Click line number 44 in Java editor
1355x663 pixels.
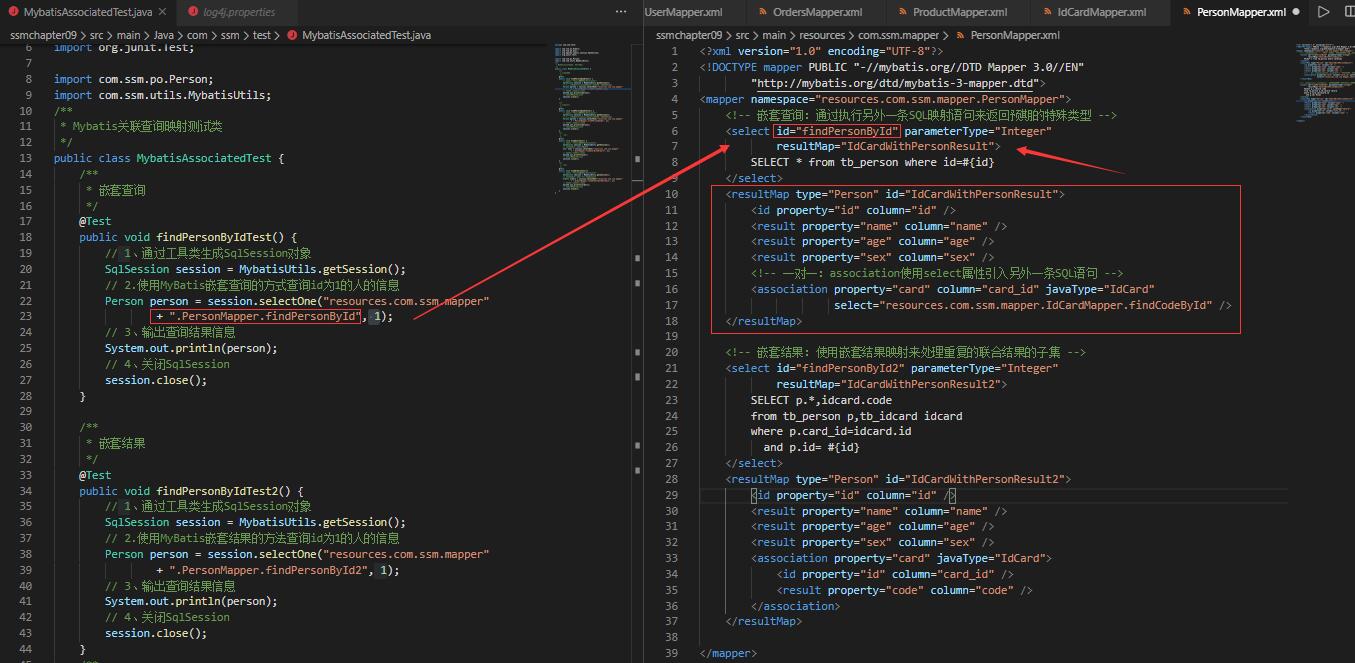pos(27,649)
